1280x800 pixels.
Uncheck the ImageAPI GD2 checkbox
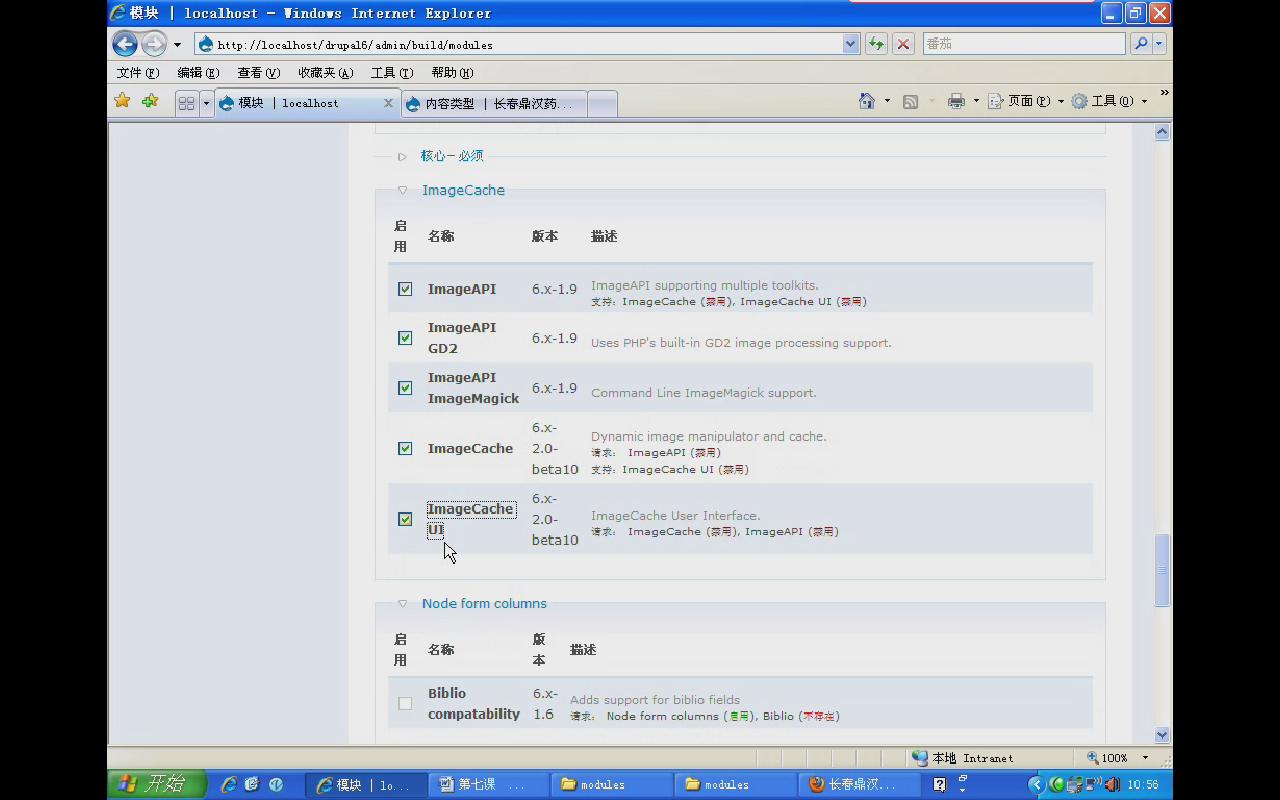coord(405,338)
